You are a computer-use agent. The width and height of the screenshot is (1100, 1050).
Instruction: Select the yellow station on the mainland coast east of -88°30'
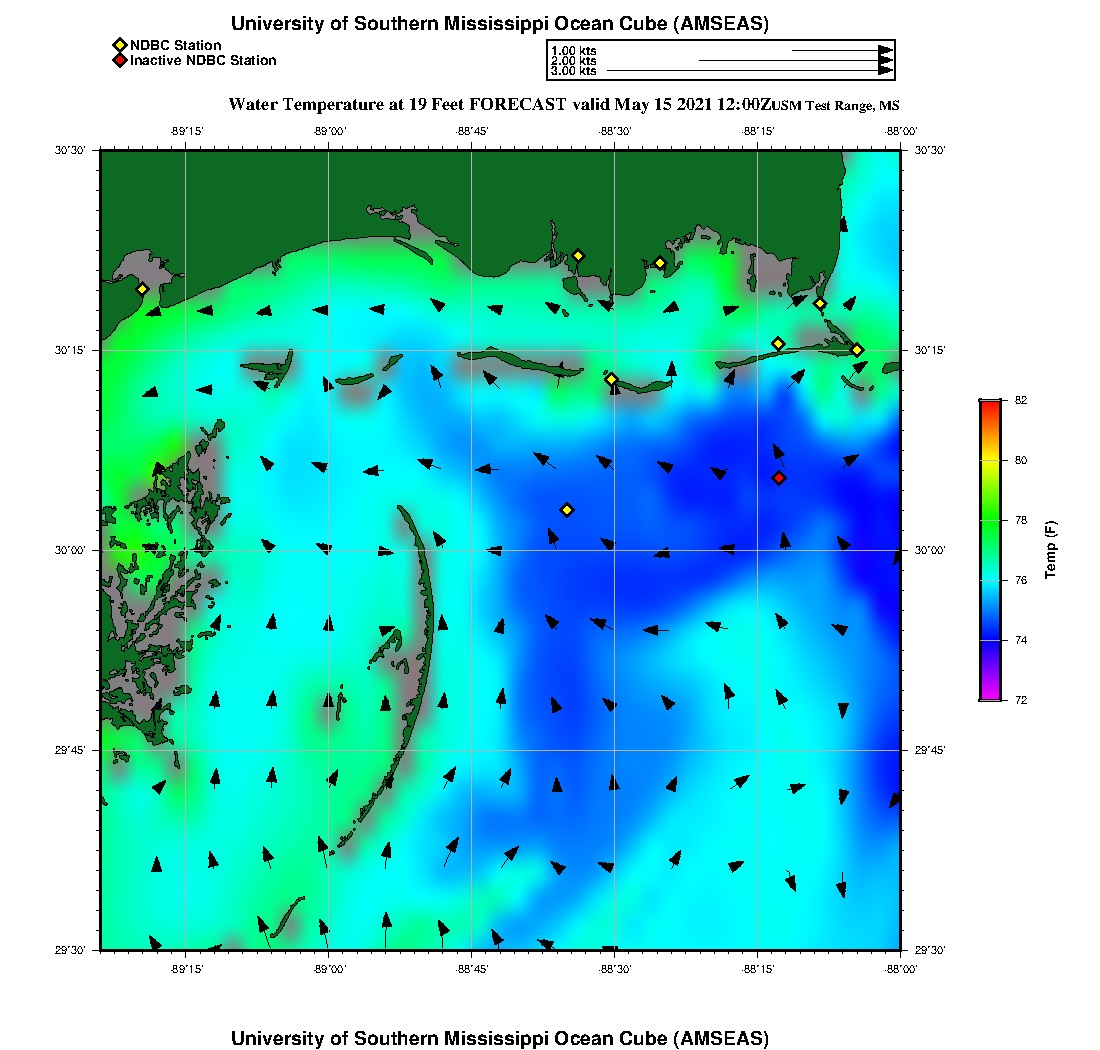click(x=660, y=264)
